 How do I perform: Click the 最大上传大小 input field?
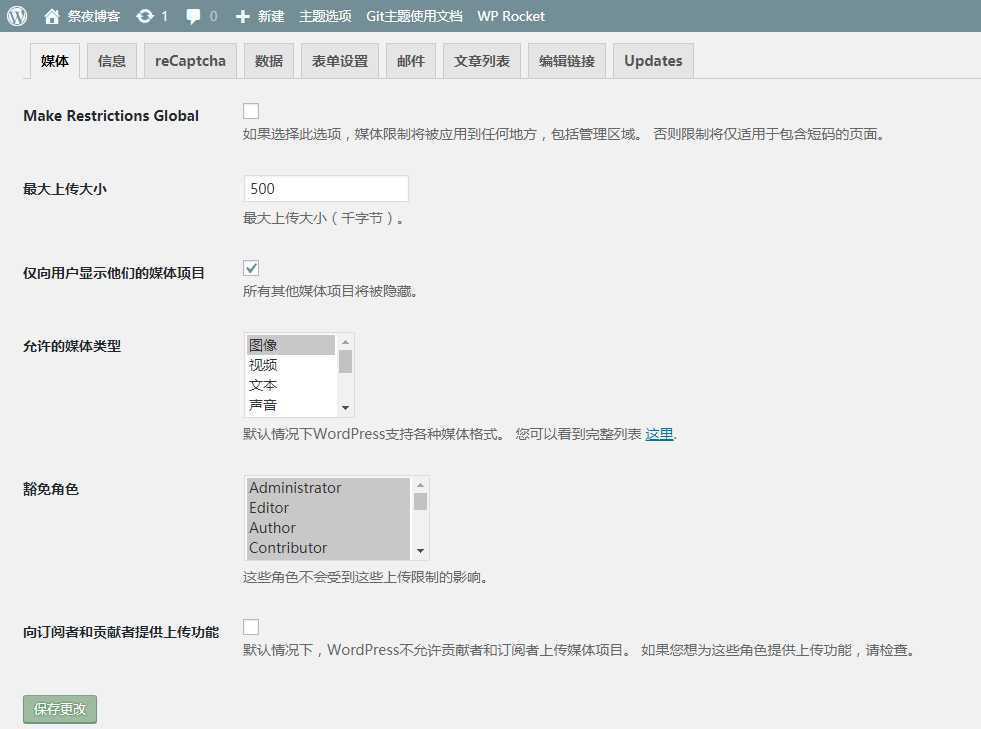(x=326, y=188)
